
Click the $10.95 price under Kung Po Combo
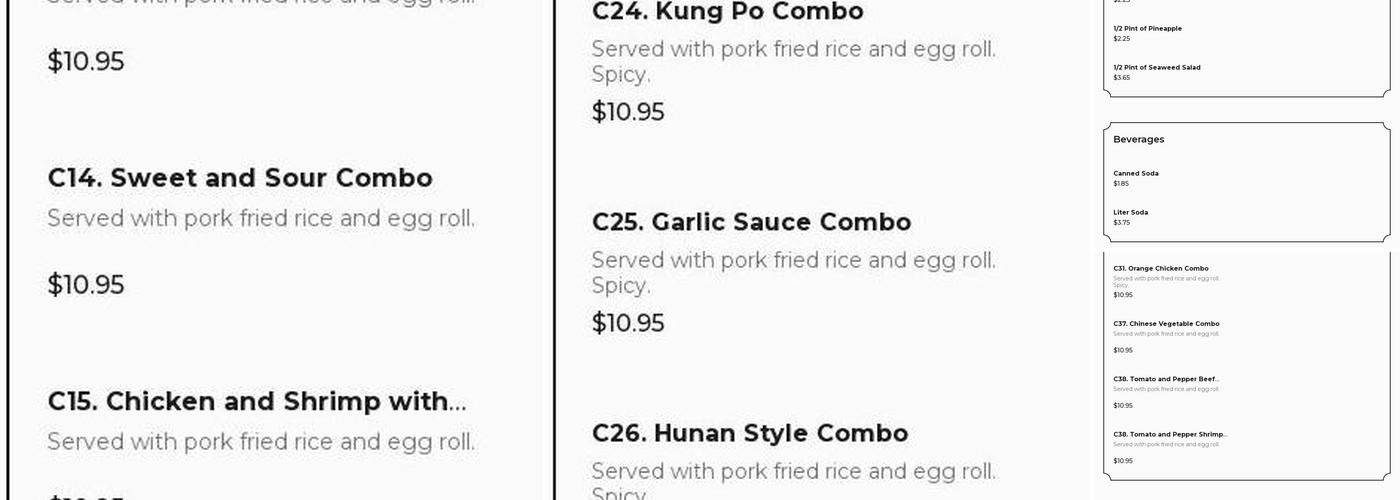628,112
